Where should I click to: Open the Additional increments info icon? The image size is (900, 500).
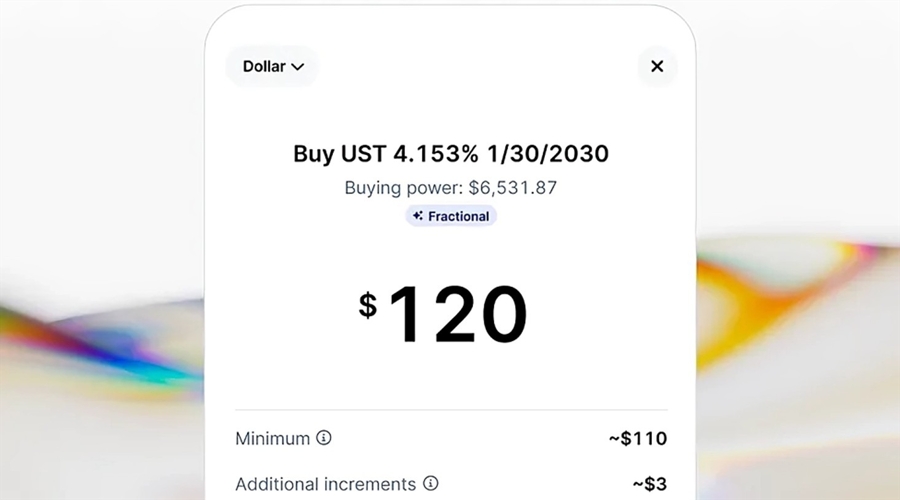pyautogui.click(x=431, y=484)
